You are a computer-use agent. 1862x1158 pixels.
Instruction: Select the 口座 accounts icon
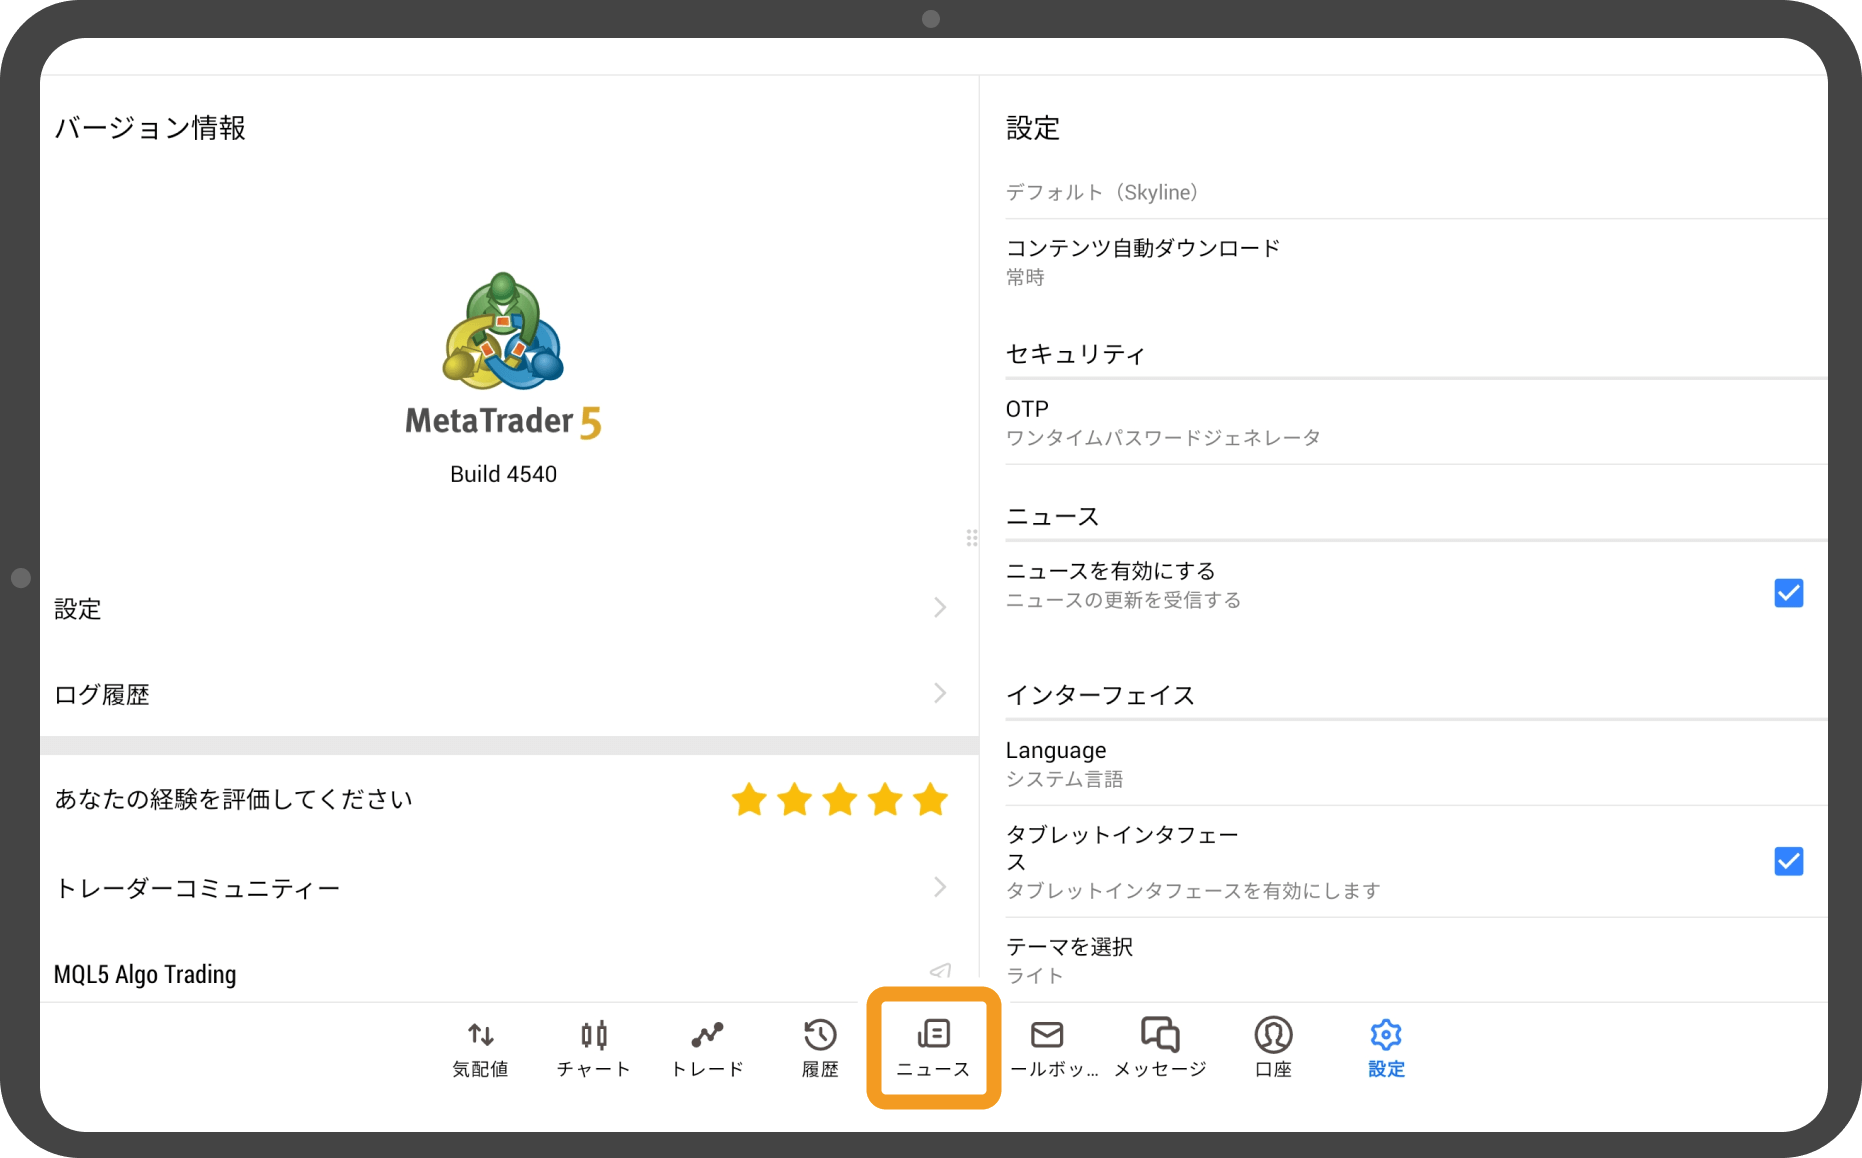1273,1046
